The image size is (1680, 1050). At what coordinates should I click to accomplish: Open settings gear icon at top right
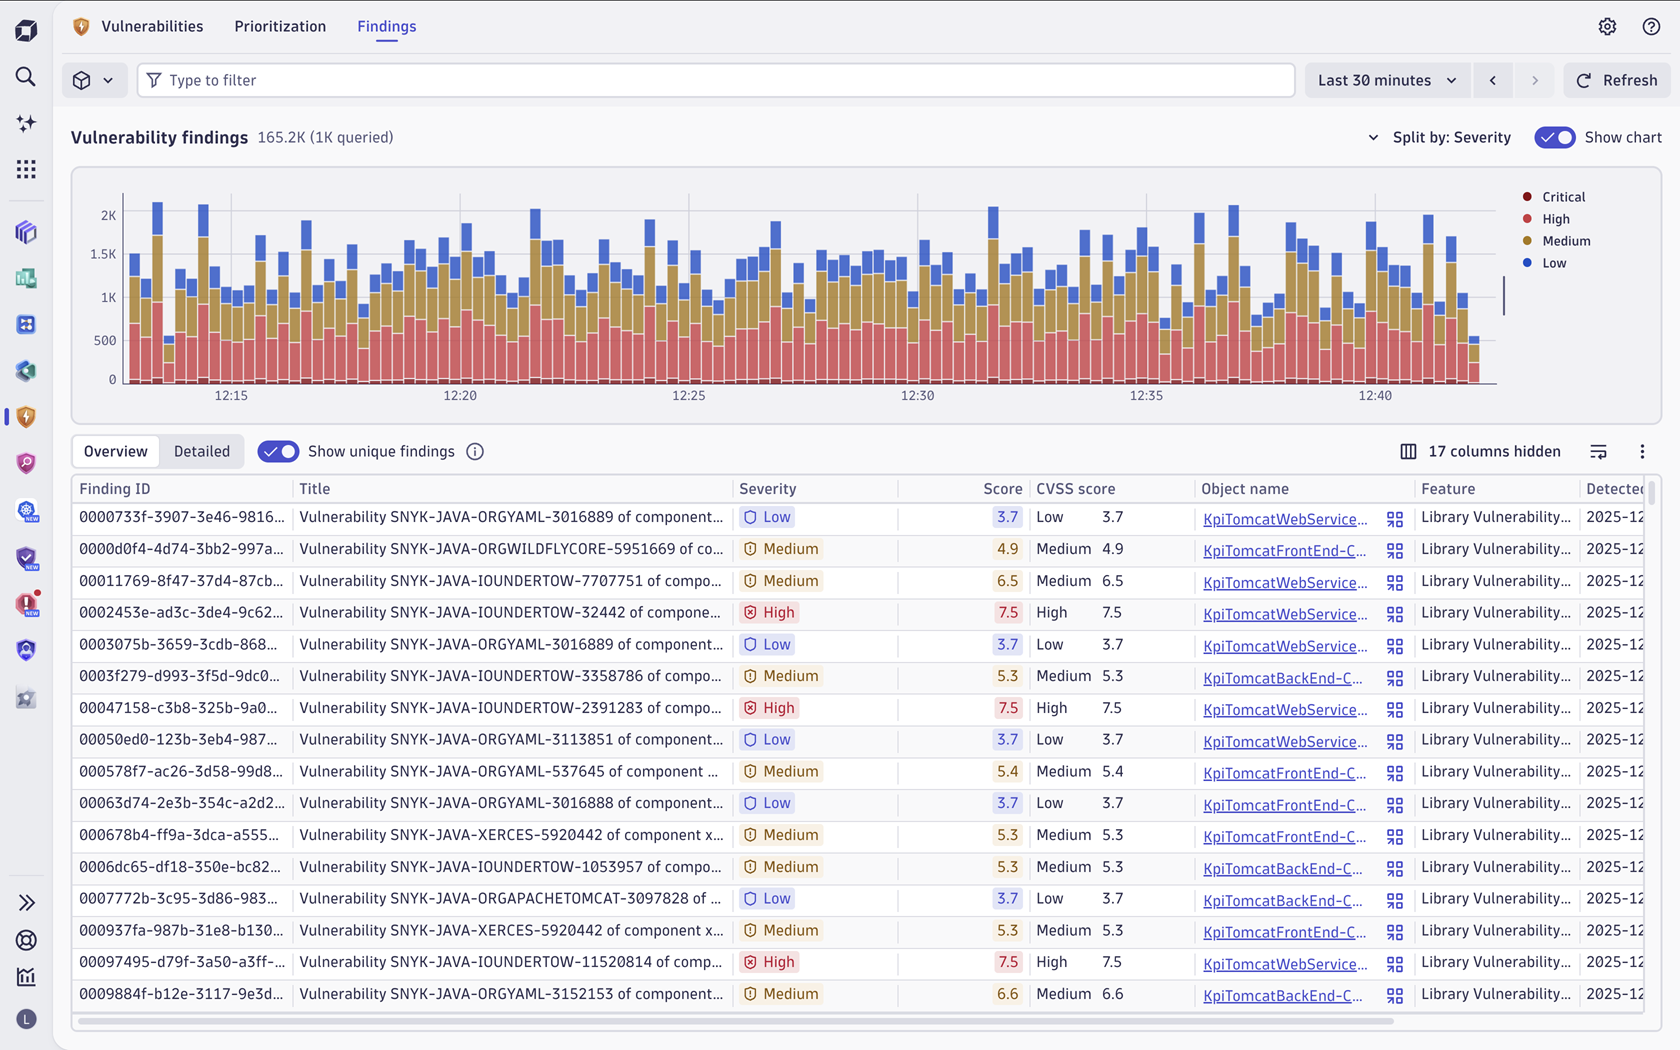[1607, 27]
